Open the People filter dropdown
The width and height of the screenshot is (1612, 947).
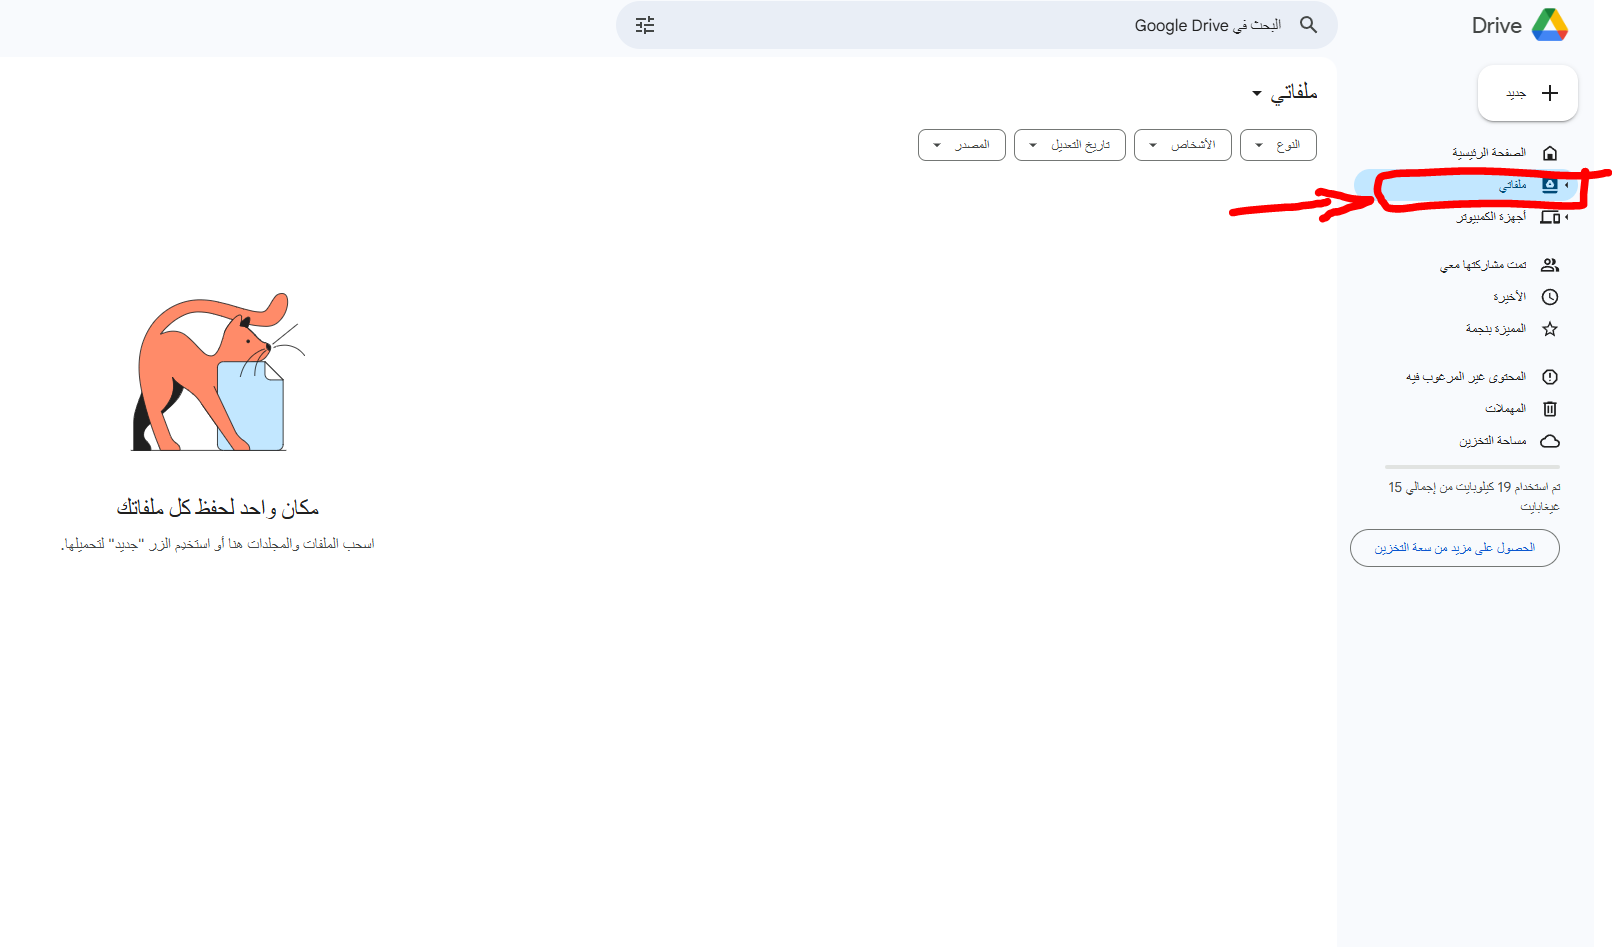pos(1182,144)
